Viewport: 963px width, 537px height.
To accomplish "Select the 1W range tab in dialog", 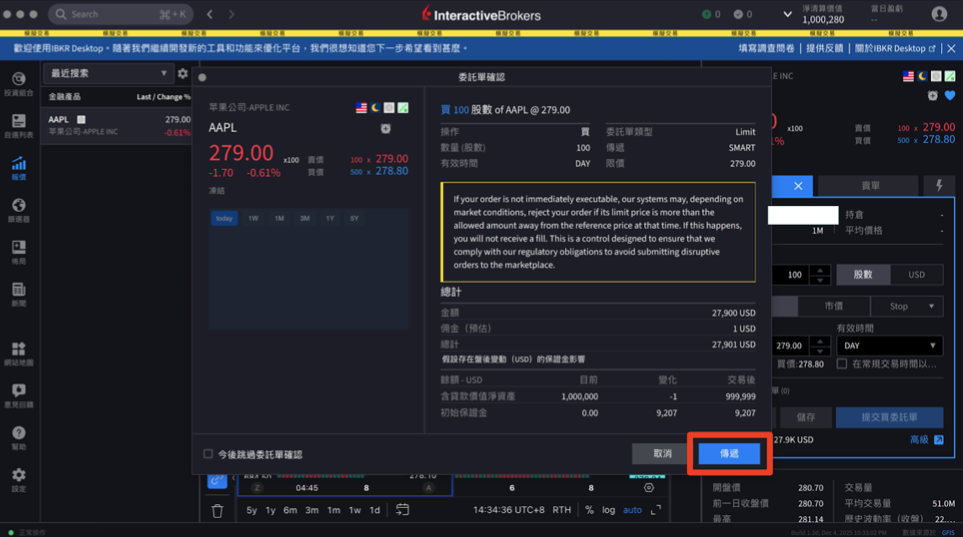I will [253, 218].
